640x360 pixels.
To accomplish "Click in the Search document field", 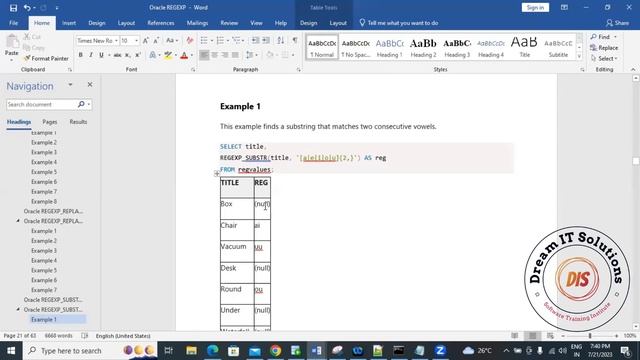I will tap(42, 104).
